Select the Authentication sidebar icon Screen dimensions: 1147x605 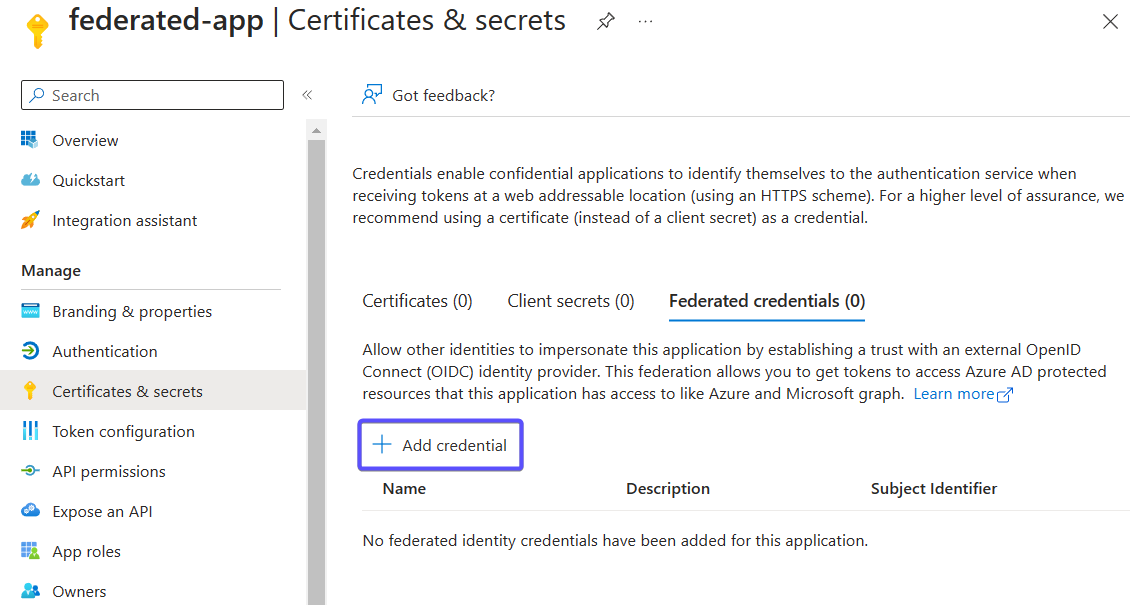(x=31, y=351)
